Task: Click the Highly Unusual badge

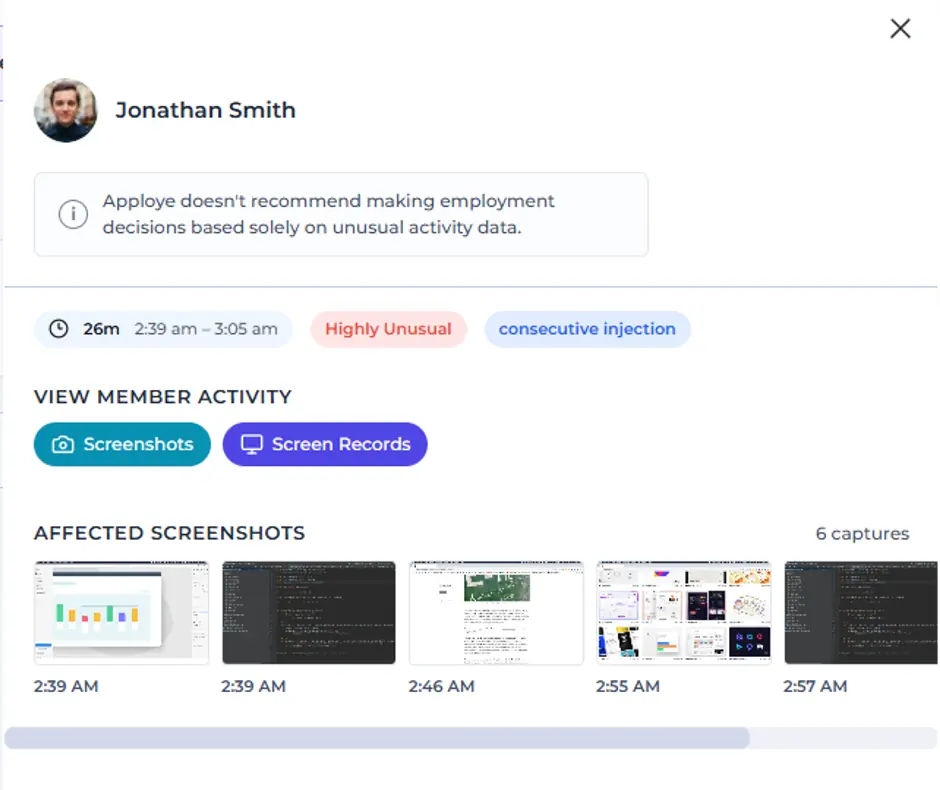Action: point(388,329)
